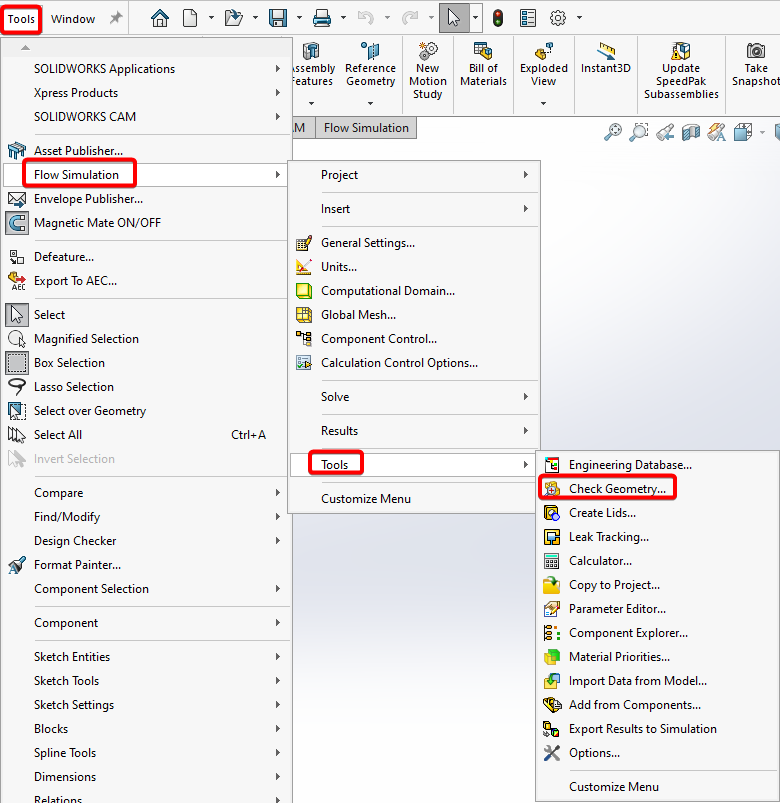Open Computational Domain settings
The height and width of the screenshot is (803, 780).
412,291
